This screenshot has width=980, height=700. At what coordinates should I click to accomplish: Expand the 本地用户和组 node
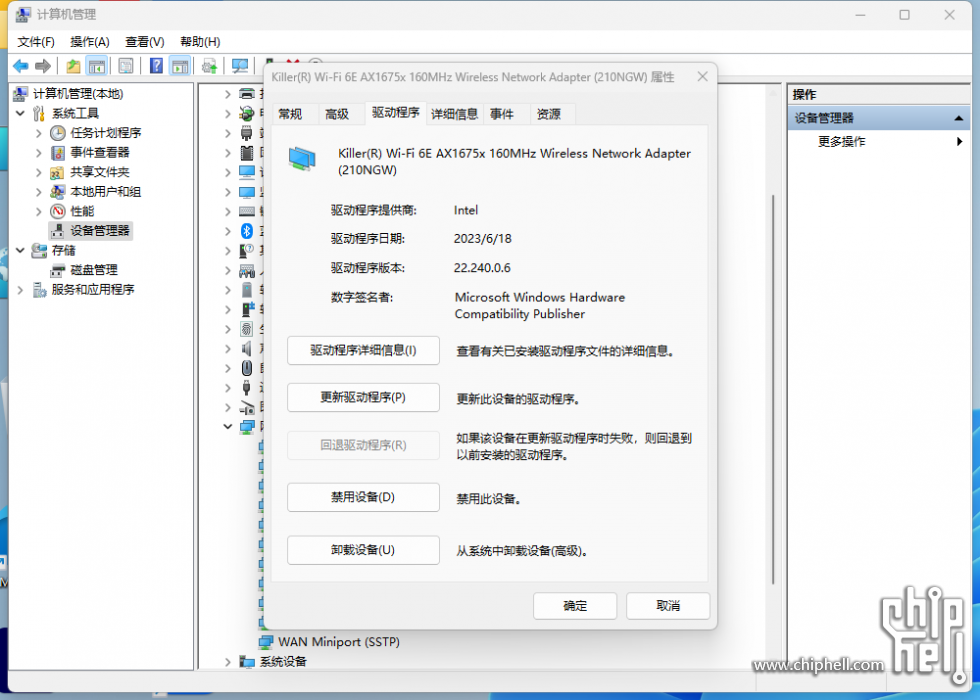pos(39,192)
